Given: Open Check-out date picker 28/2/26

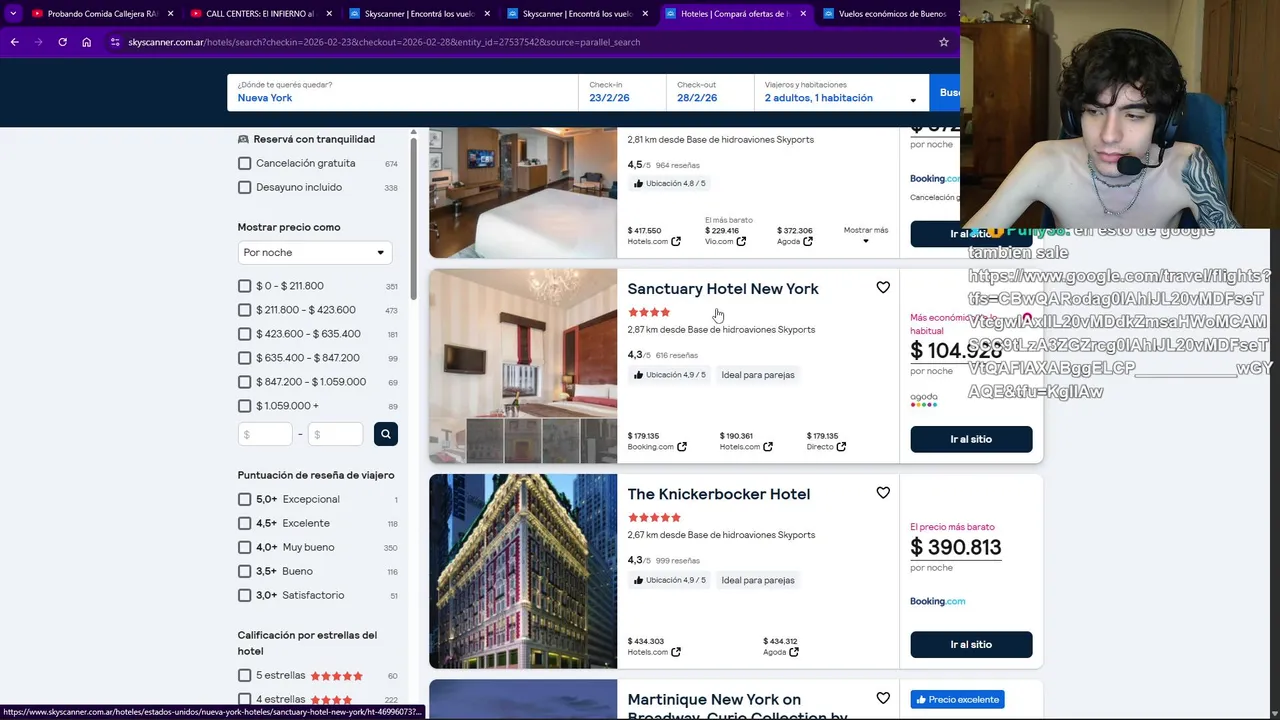Looking at the screenshot, I should tap(709, 92).
